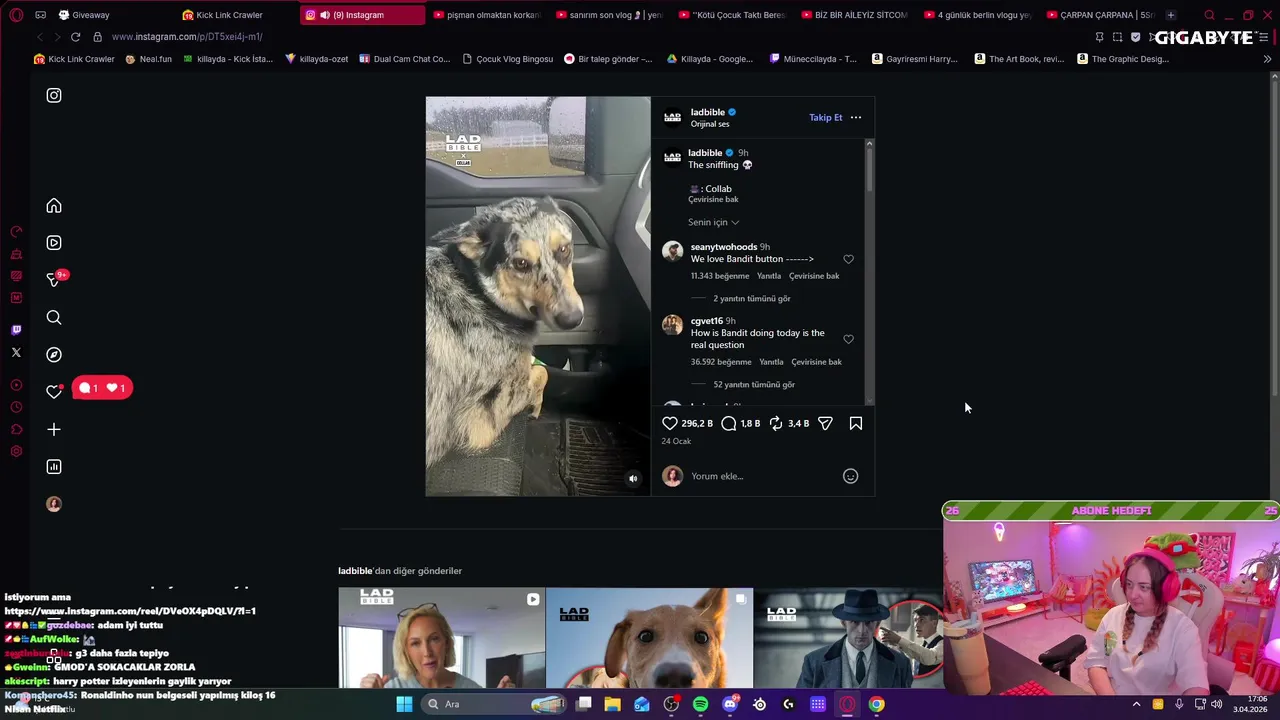Open direct messages with 9+ badge
Screen dimensions: 1280x720
pyautogui.click(x=54, y=280)
